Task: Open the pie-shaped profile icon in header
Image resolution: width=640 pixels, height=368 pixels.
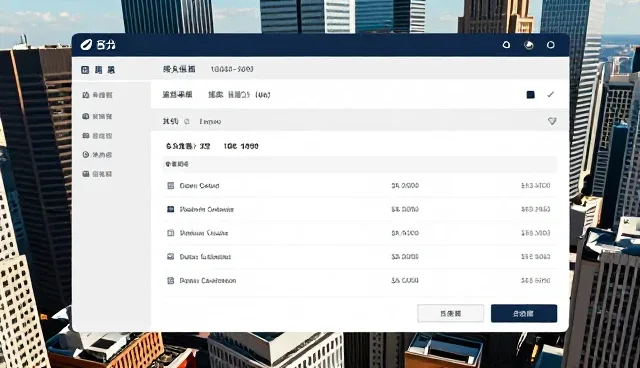Action: click(x=529, y=45)
